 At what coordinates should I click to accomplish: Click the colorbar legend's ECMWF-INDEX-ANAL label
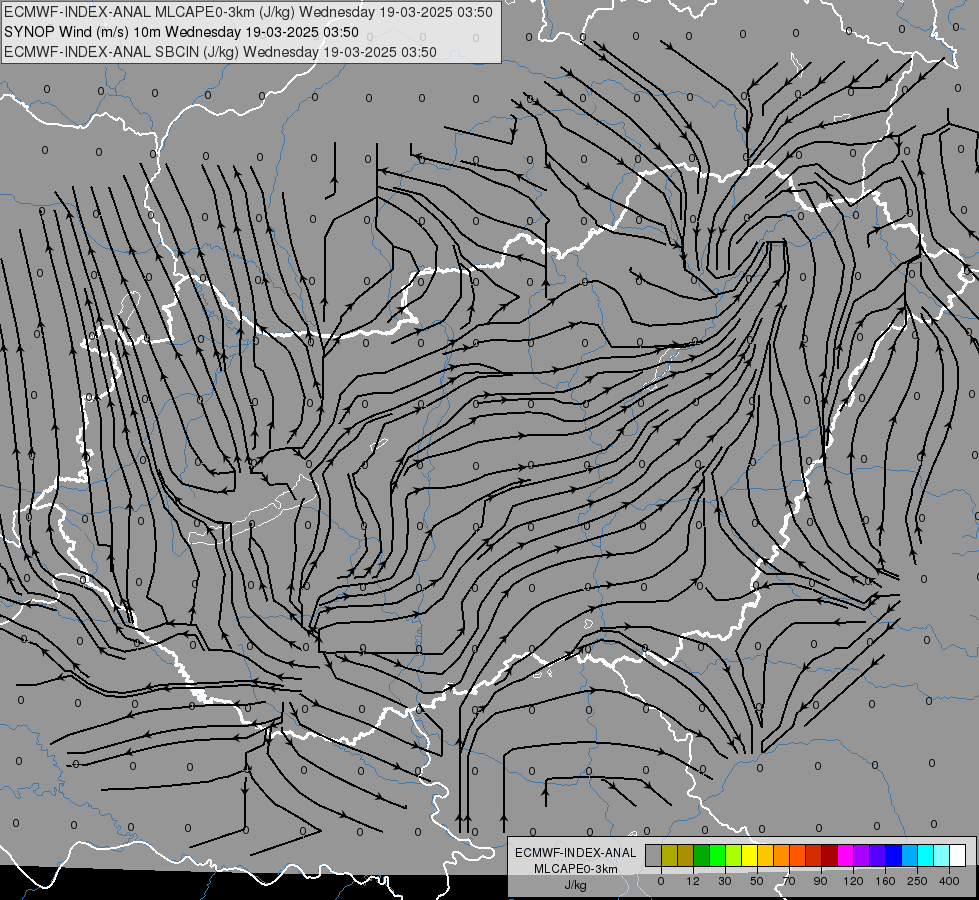576,853
